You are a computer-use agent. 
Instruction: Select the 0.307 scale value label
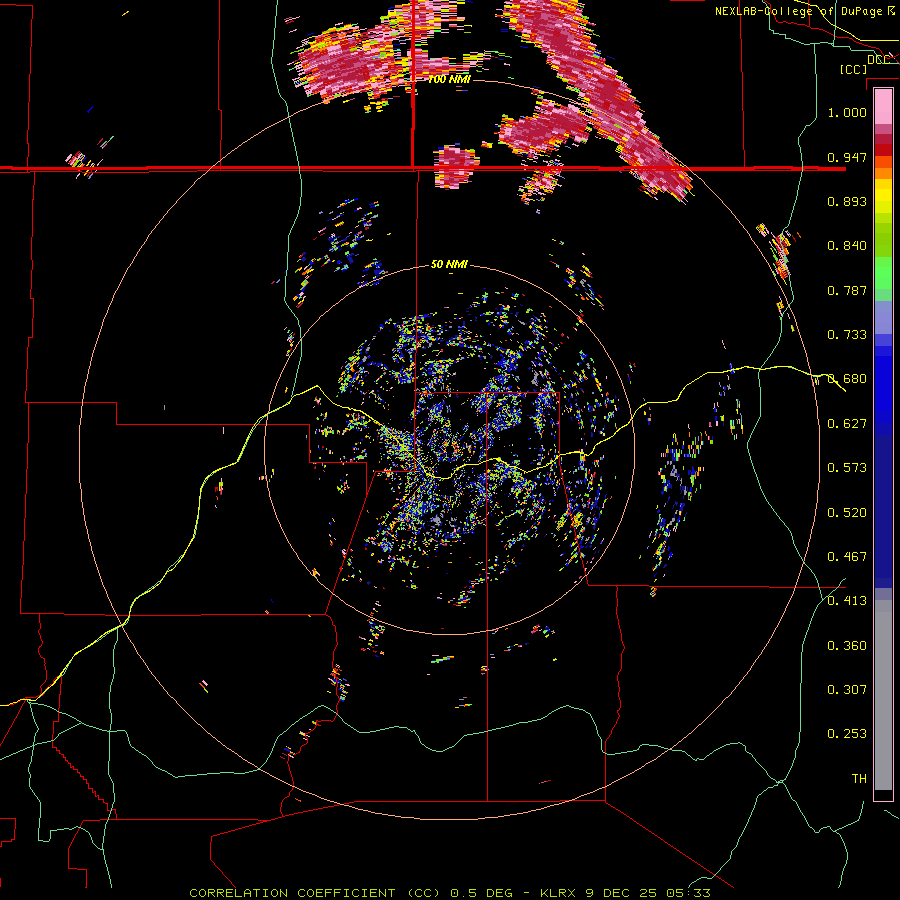coord(847,690)
